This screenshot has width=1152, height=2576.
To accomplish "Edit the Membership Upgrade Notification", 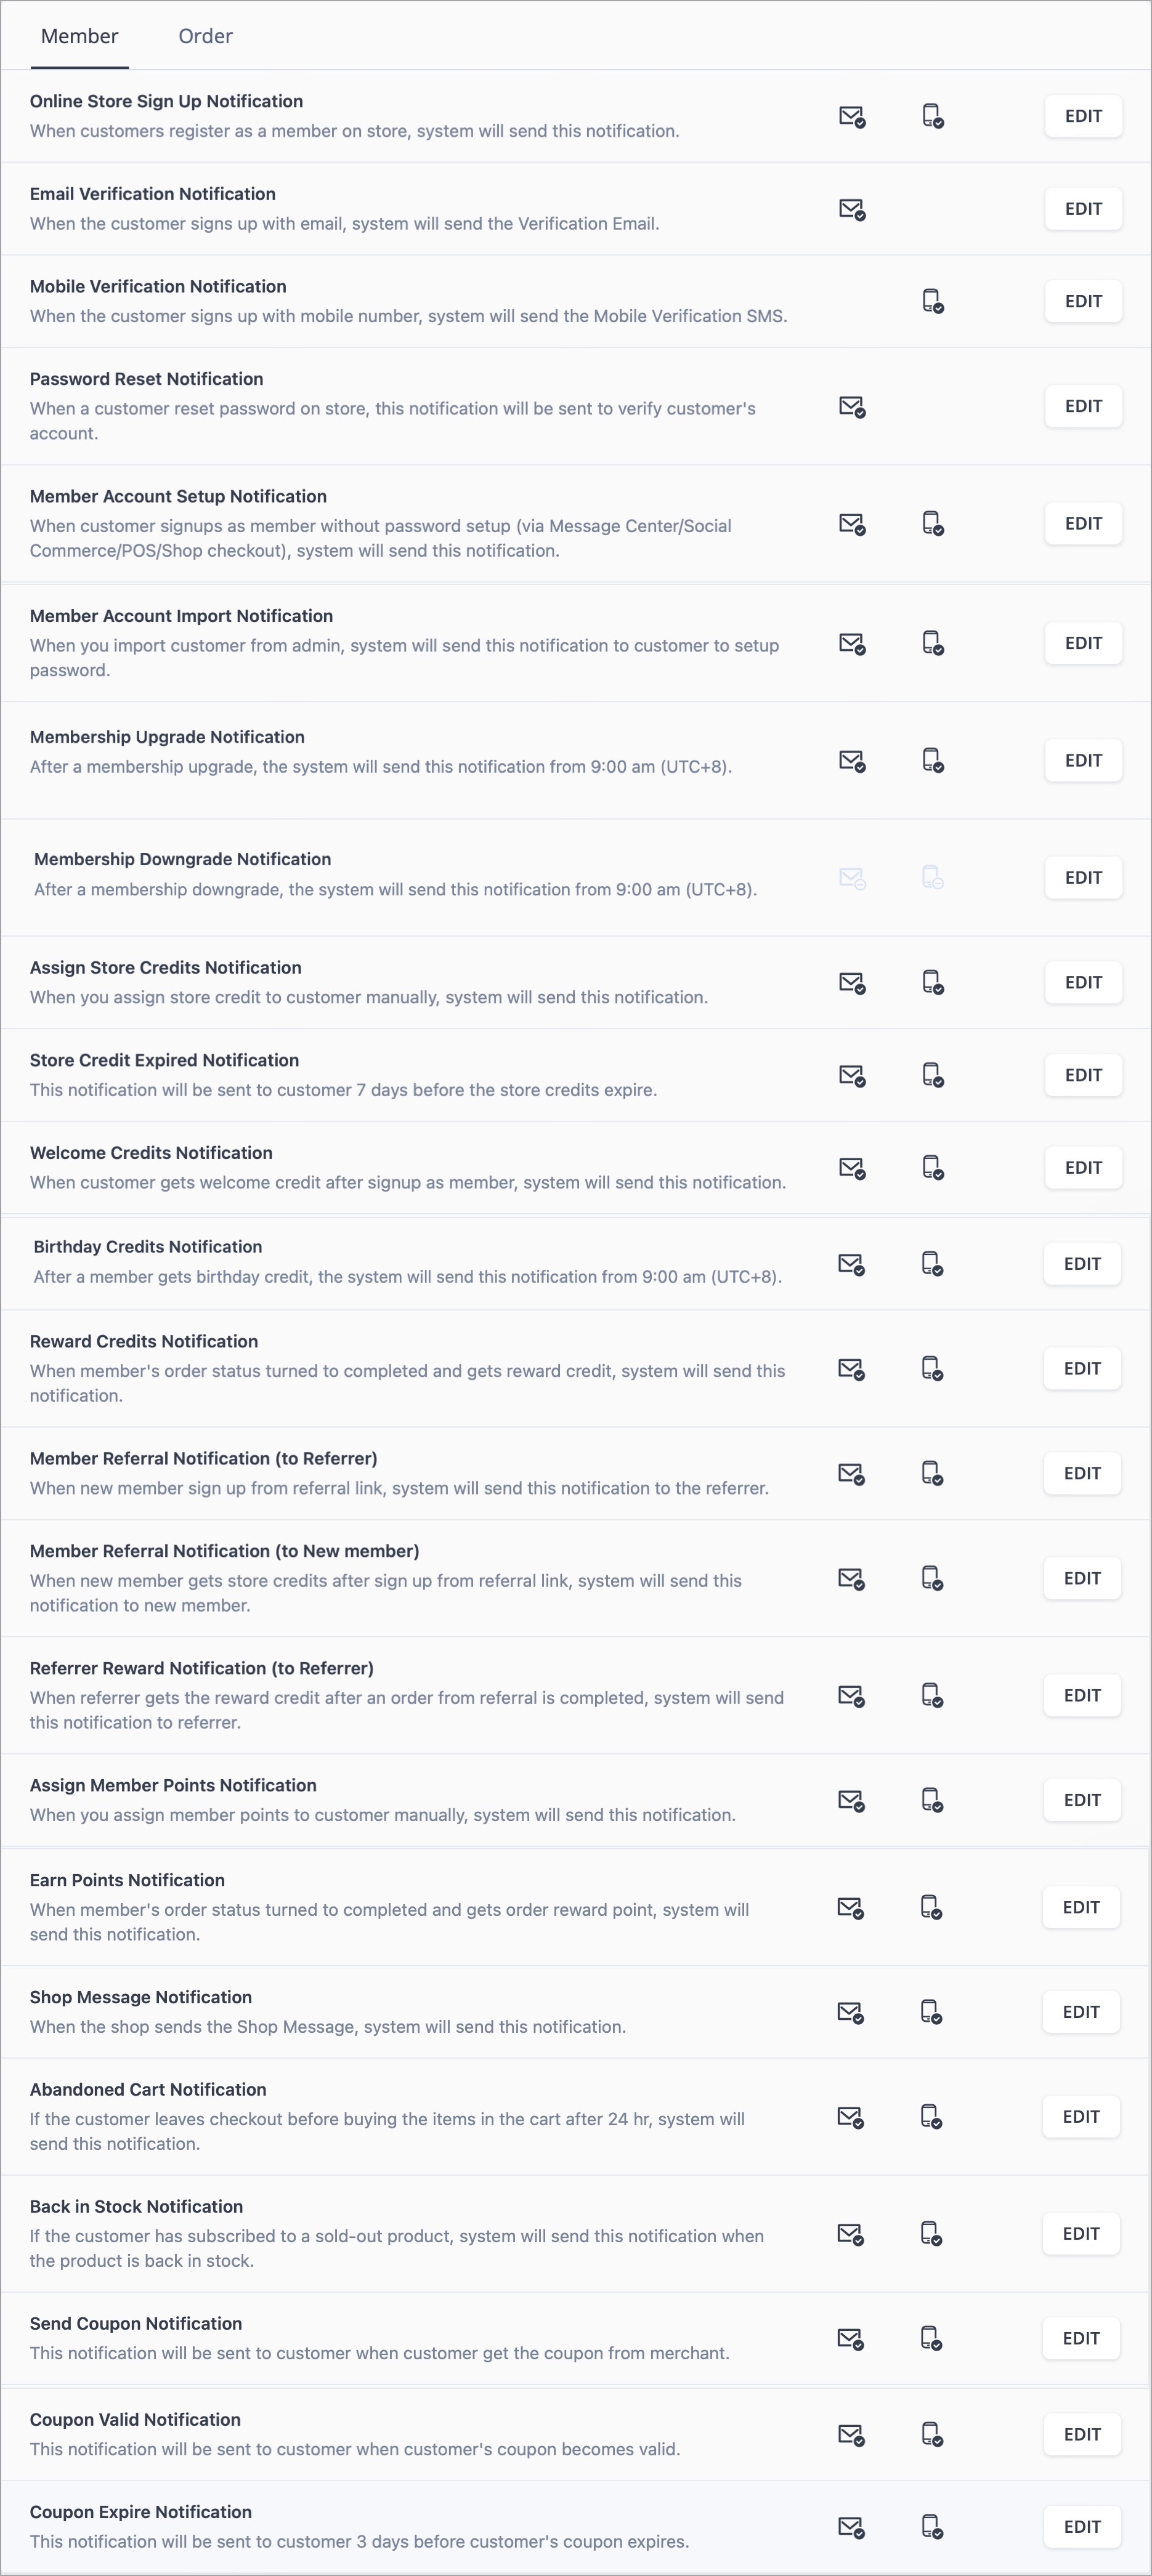I will (x=1083, y=761).
